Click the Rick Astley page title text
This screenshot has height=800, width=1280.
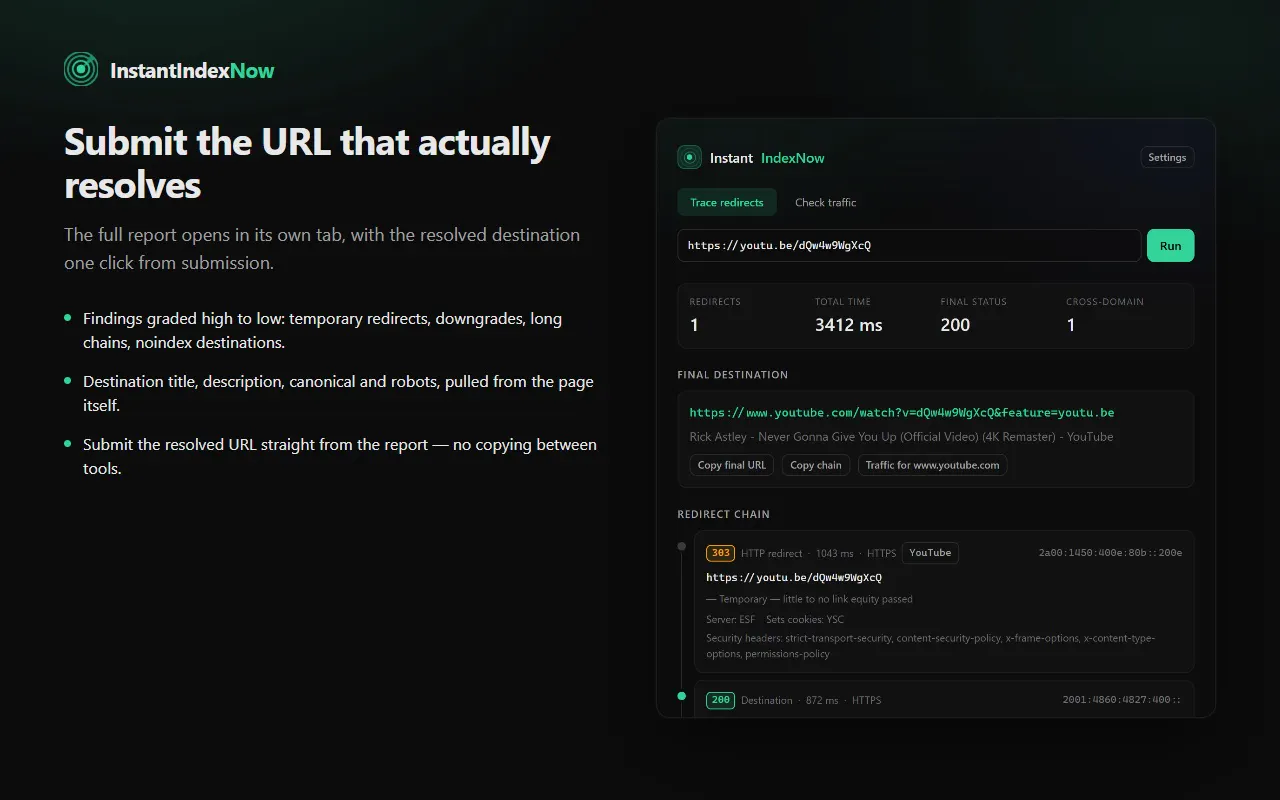pos(901,437)
